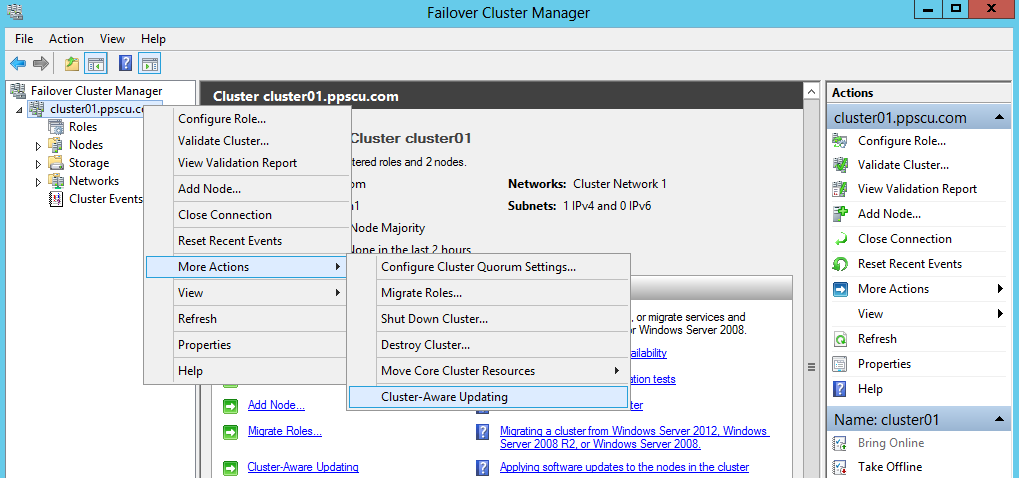The width and height of the screenshot is (1019, 478).
Task: Click the Validate Cluster icon in Actions
Action: [x=840, y=164]
